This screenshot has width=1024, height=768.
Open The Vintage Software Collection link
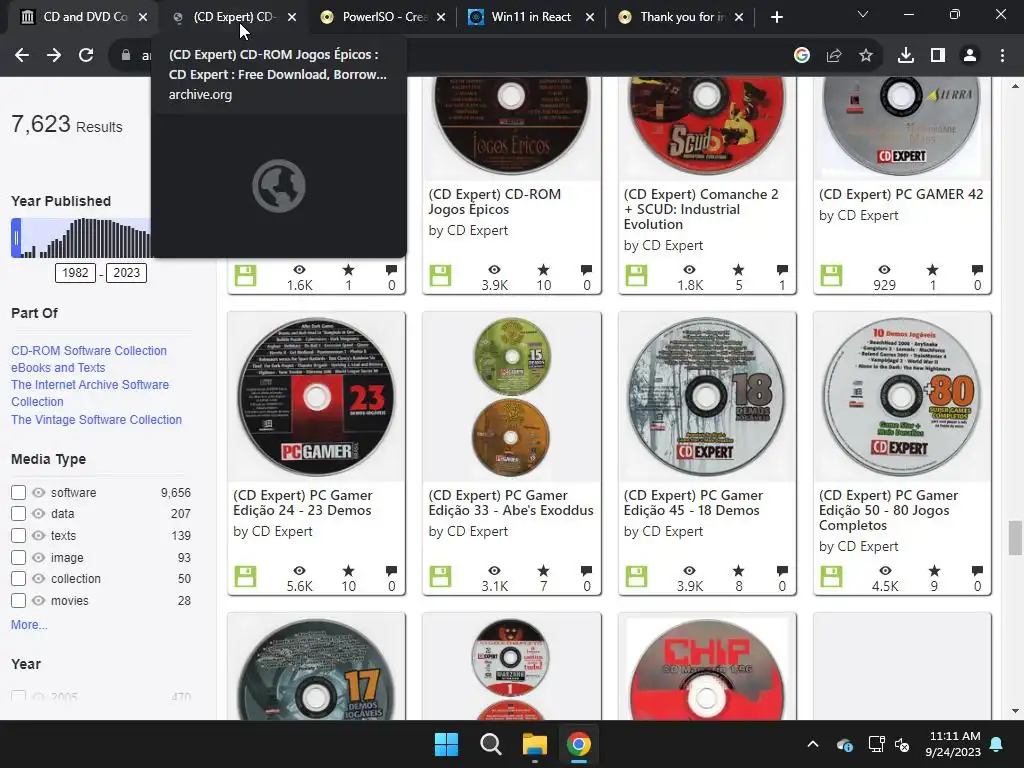click(97, 419)
